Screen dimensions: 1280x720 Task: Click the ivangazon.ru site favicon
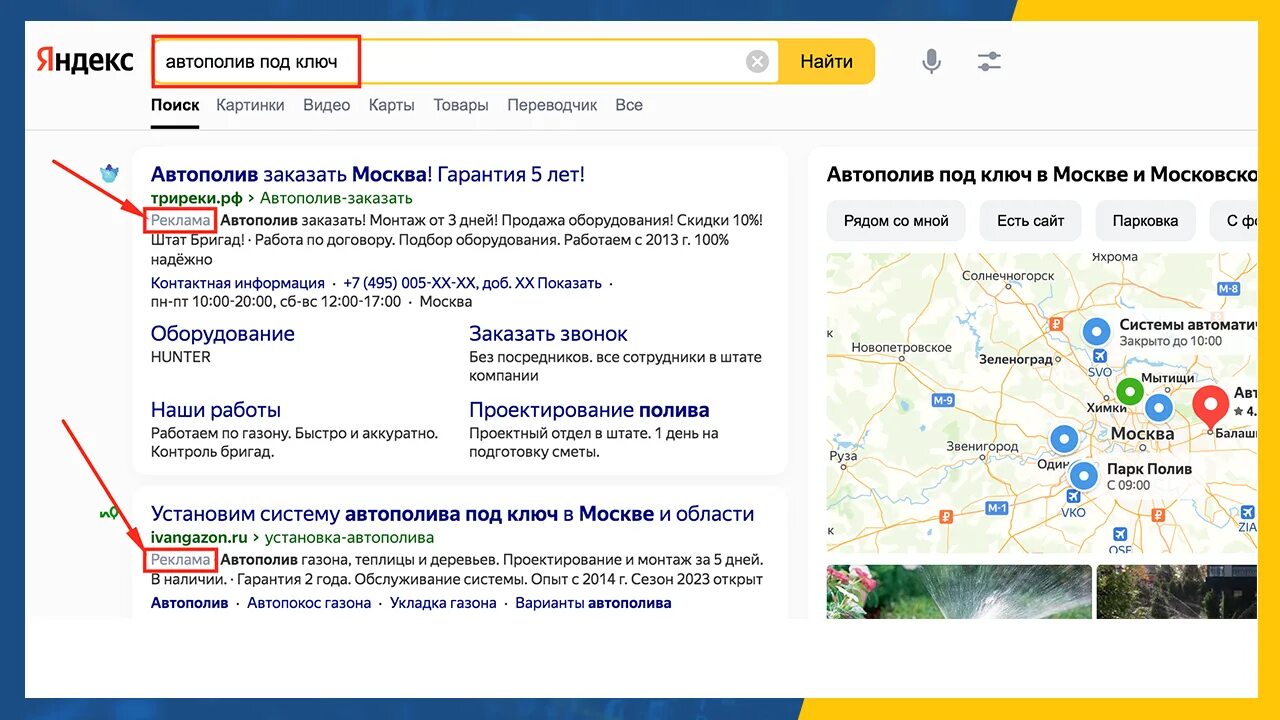(109, 513)
